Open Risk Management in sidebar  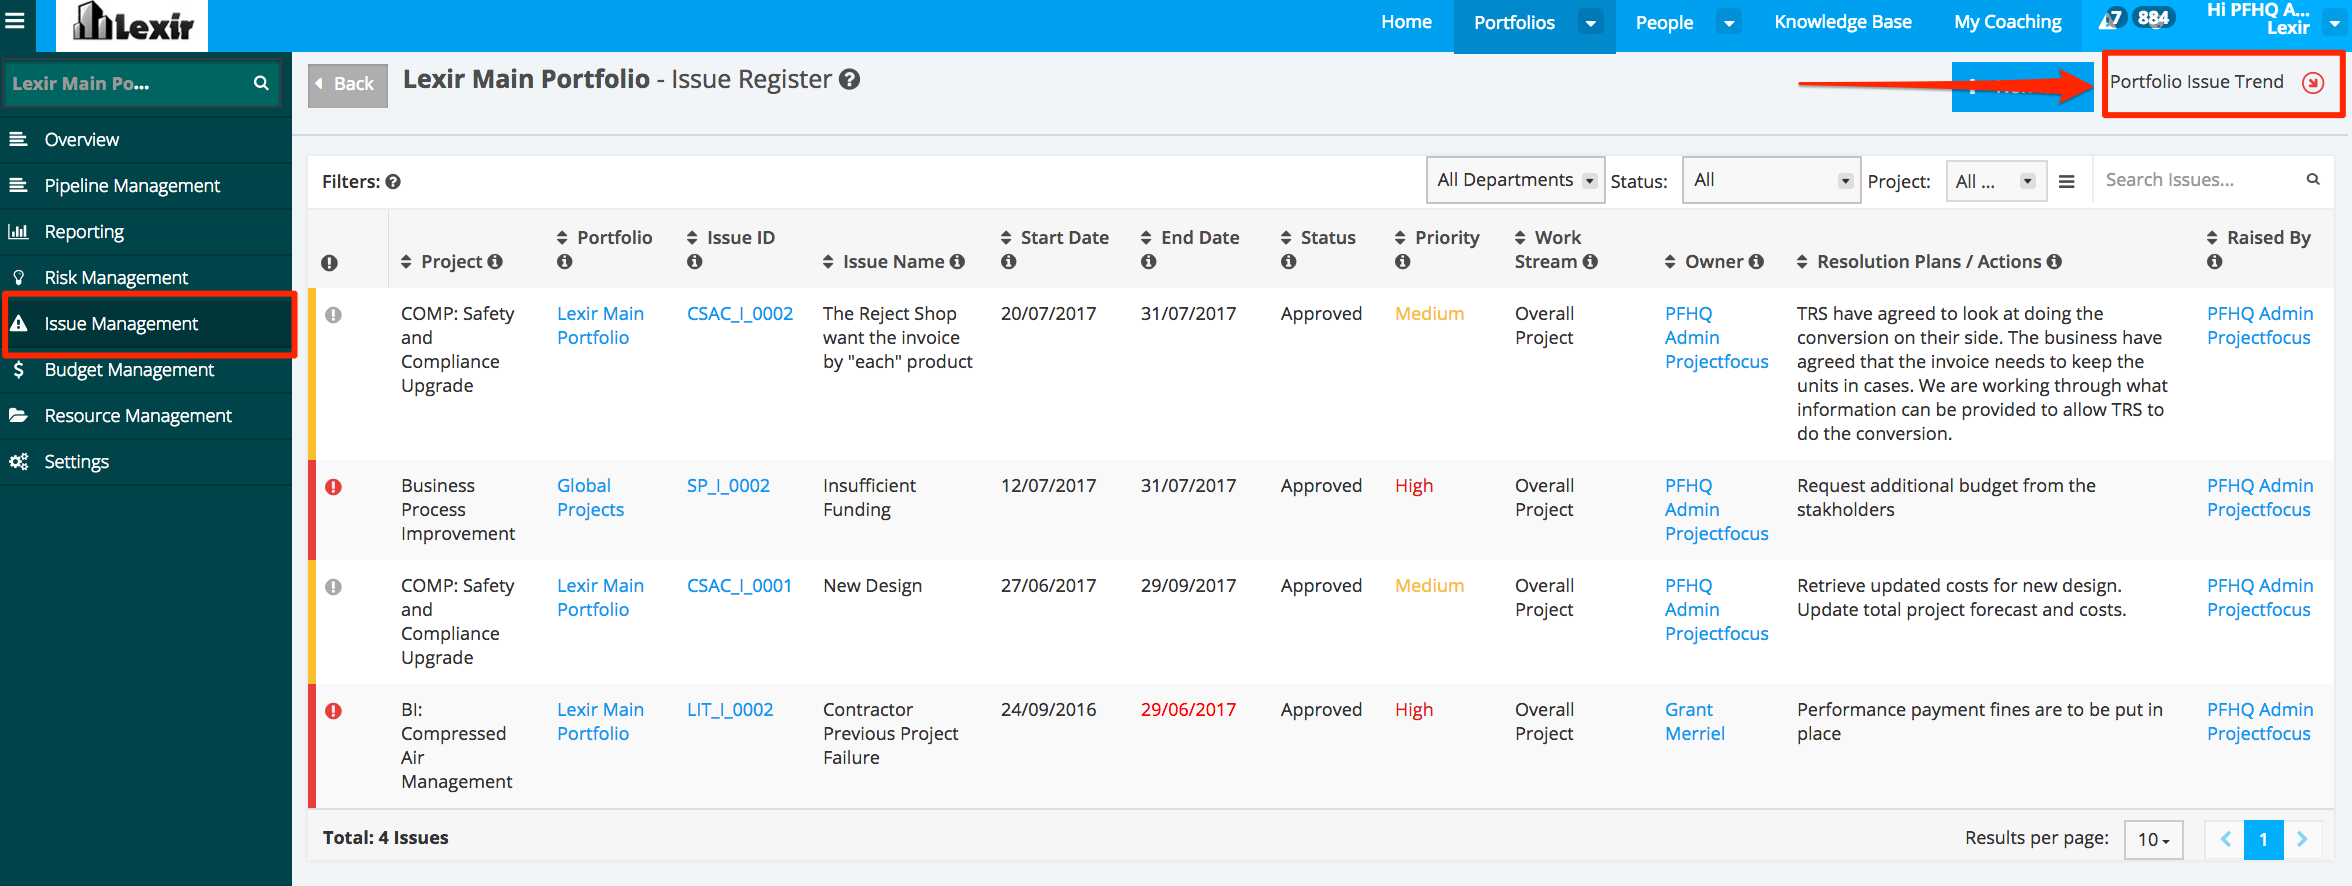pos(146,278)
